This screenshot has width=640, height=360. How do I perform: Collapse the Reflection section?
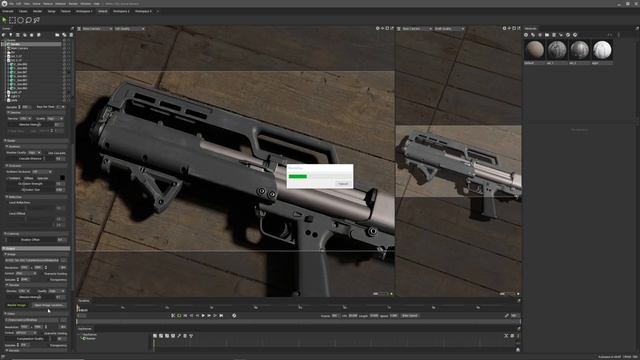[36, 197]
